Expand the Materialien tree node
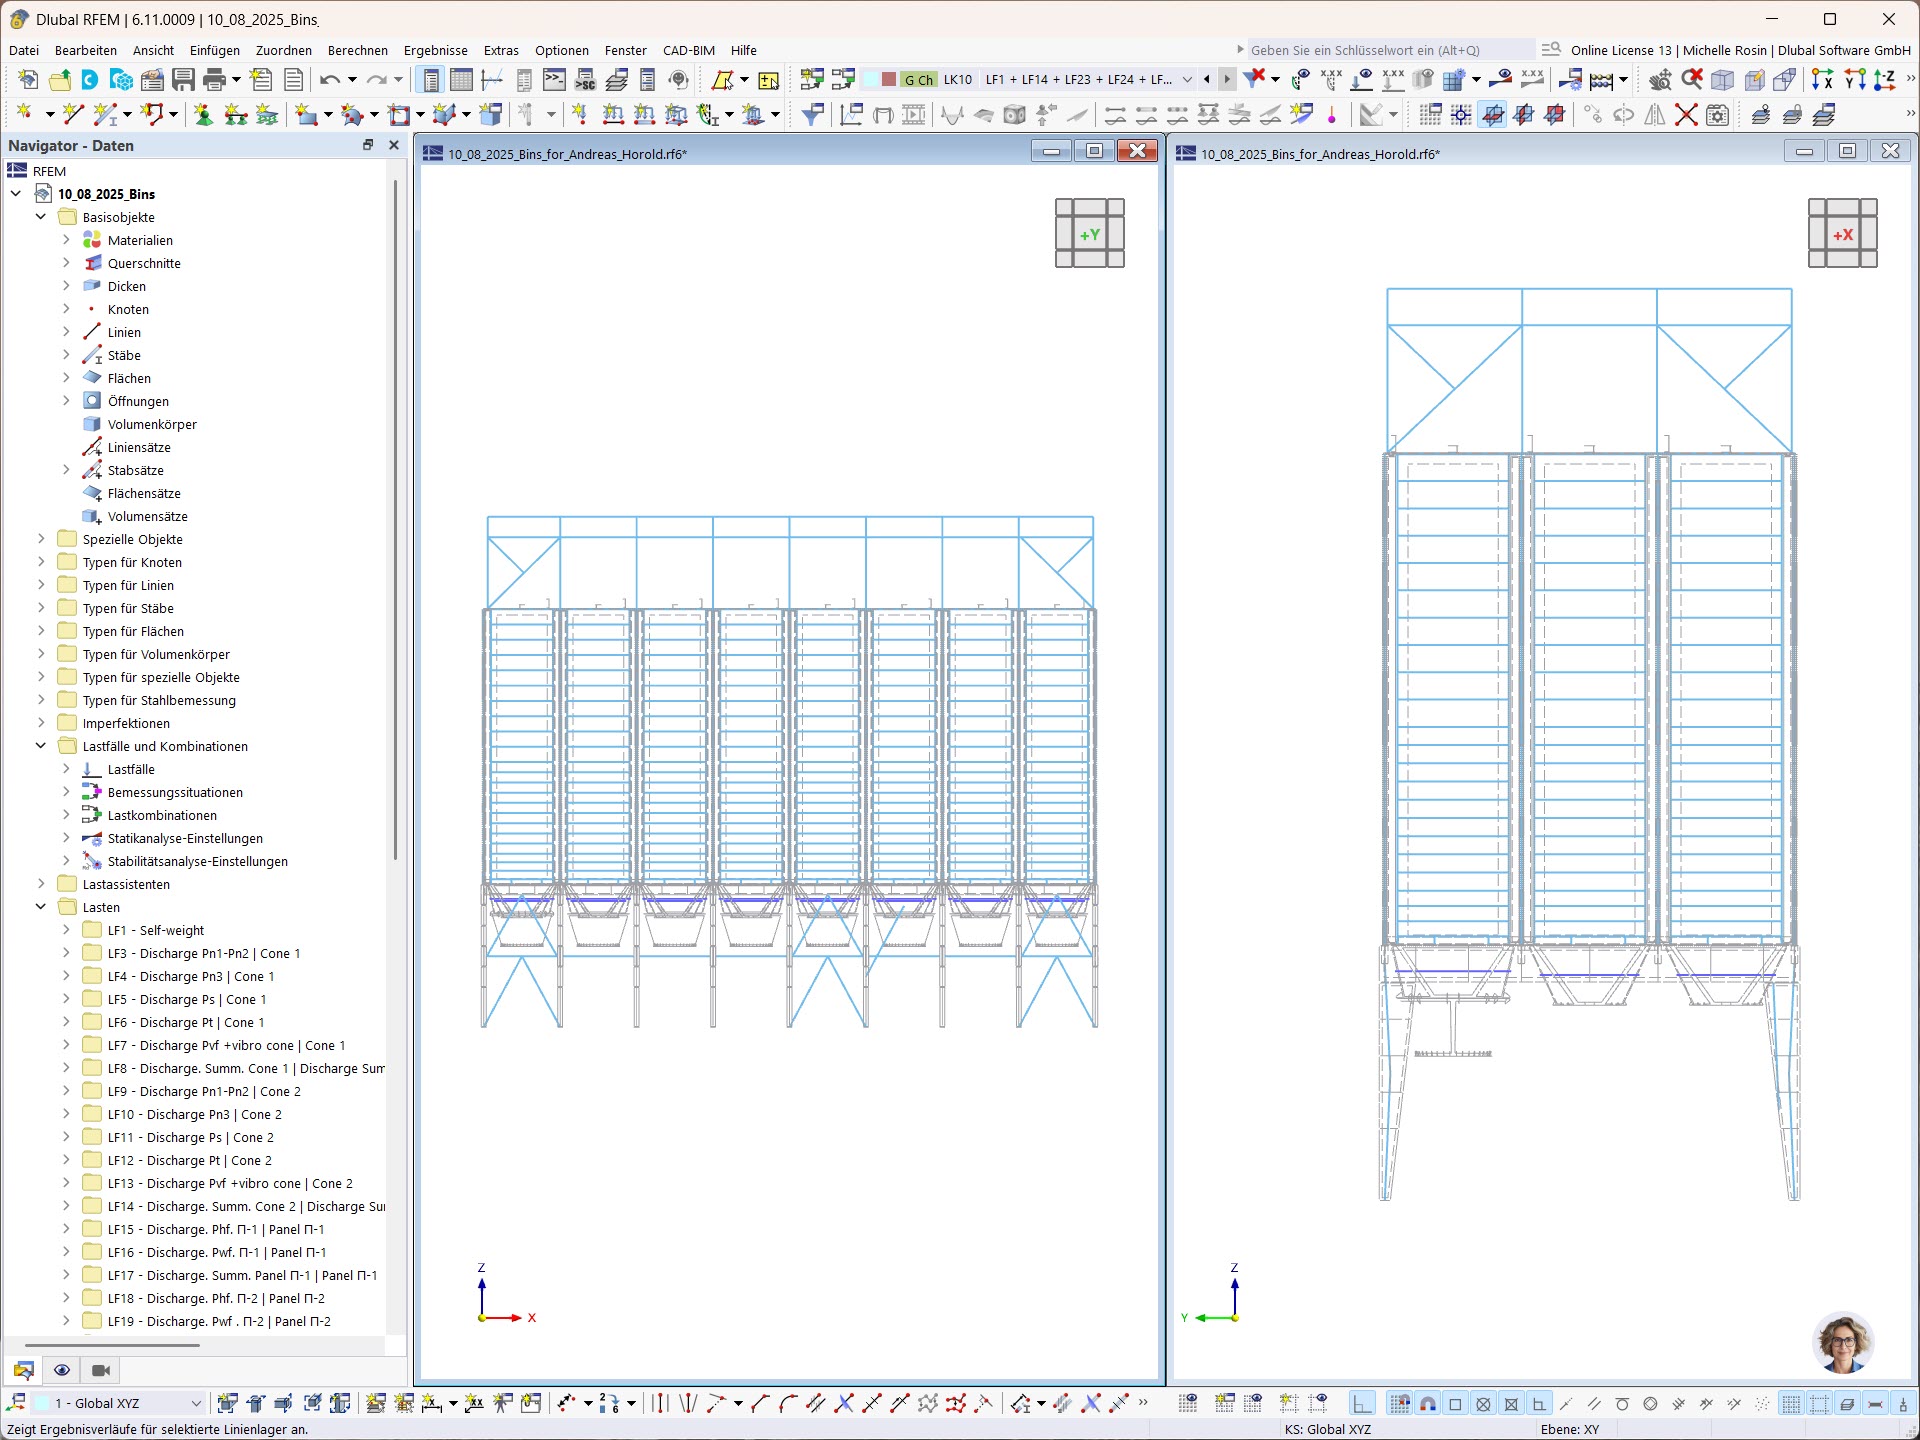The image size is (1920, 1440). click(x=66, y=240)
